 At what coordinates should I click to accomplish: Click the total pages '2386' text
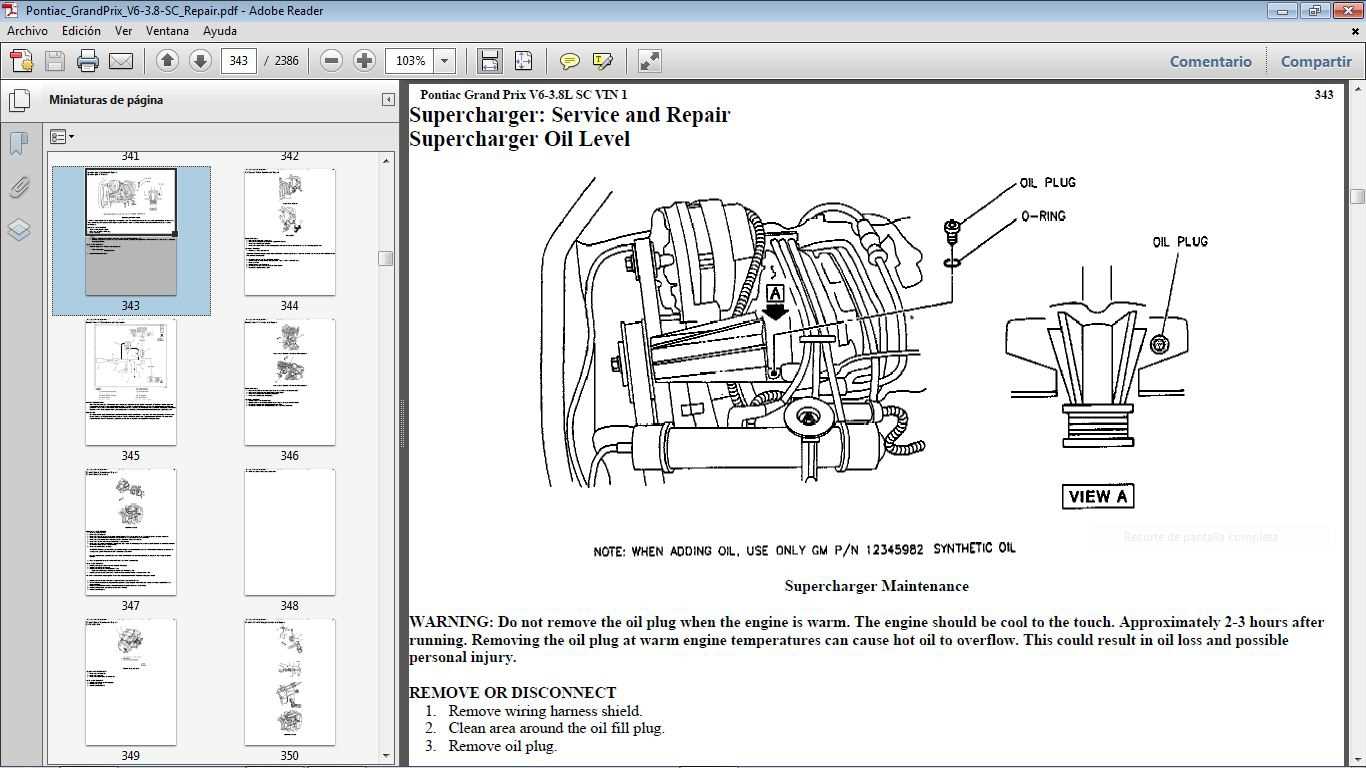tap(287, 61)
